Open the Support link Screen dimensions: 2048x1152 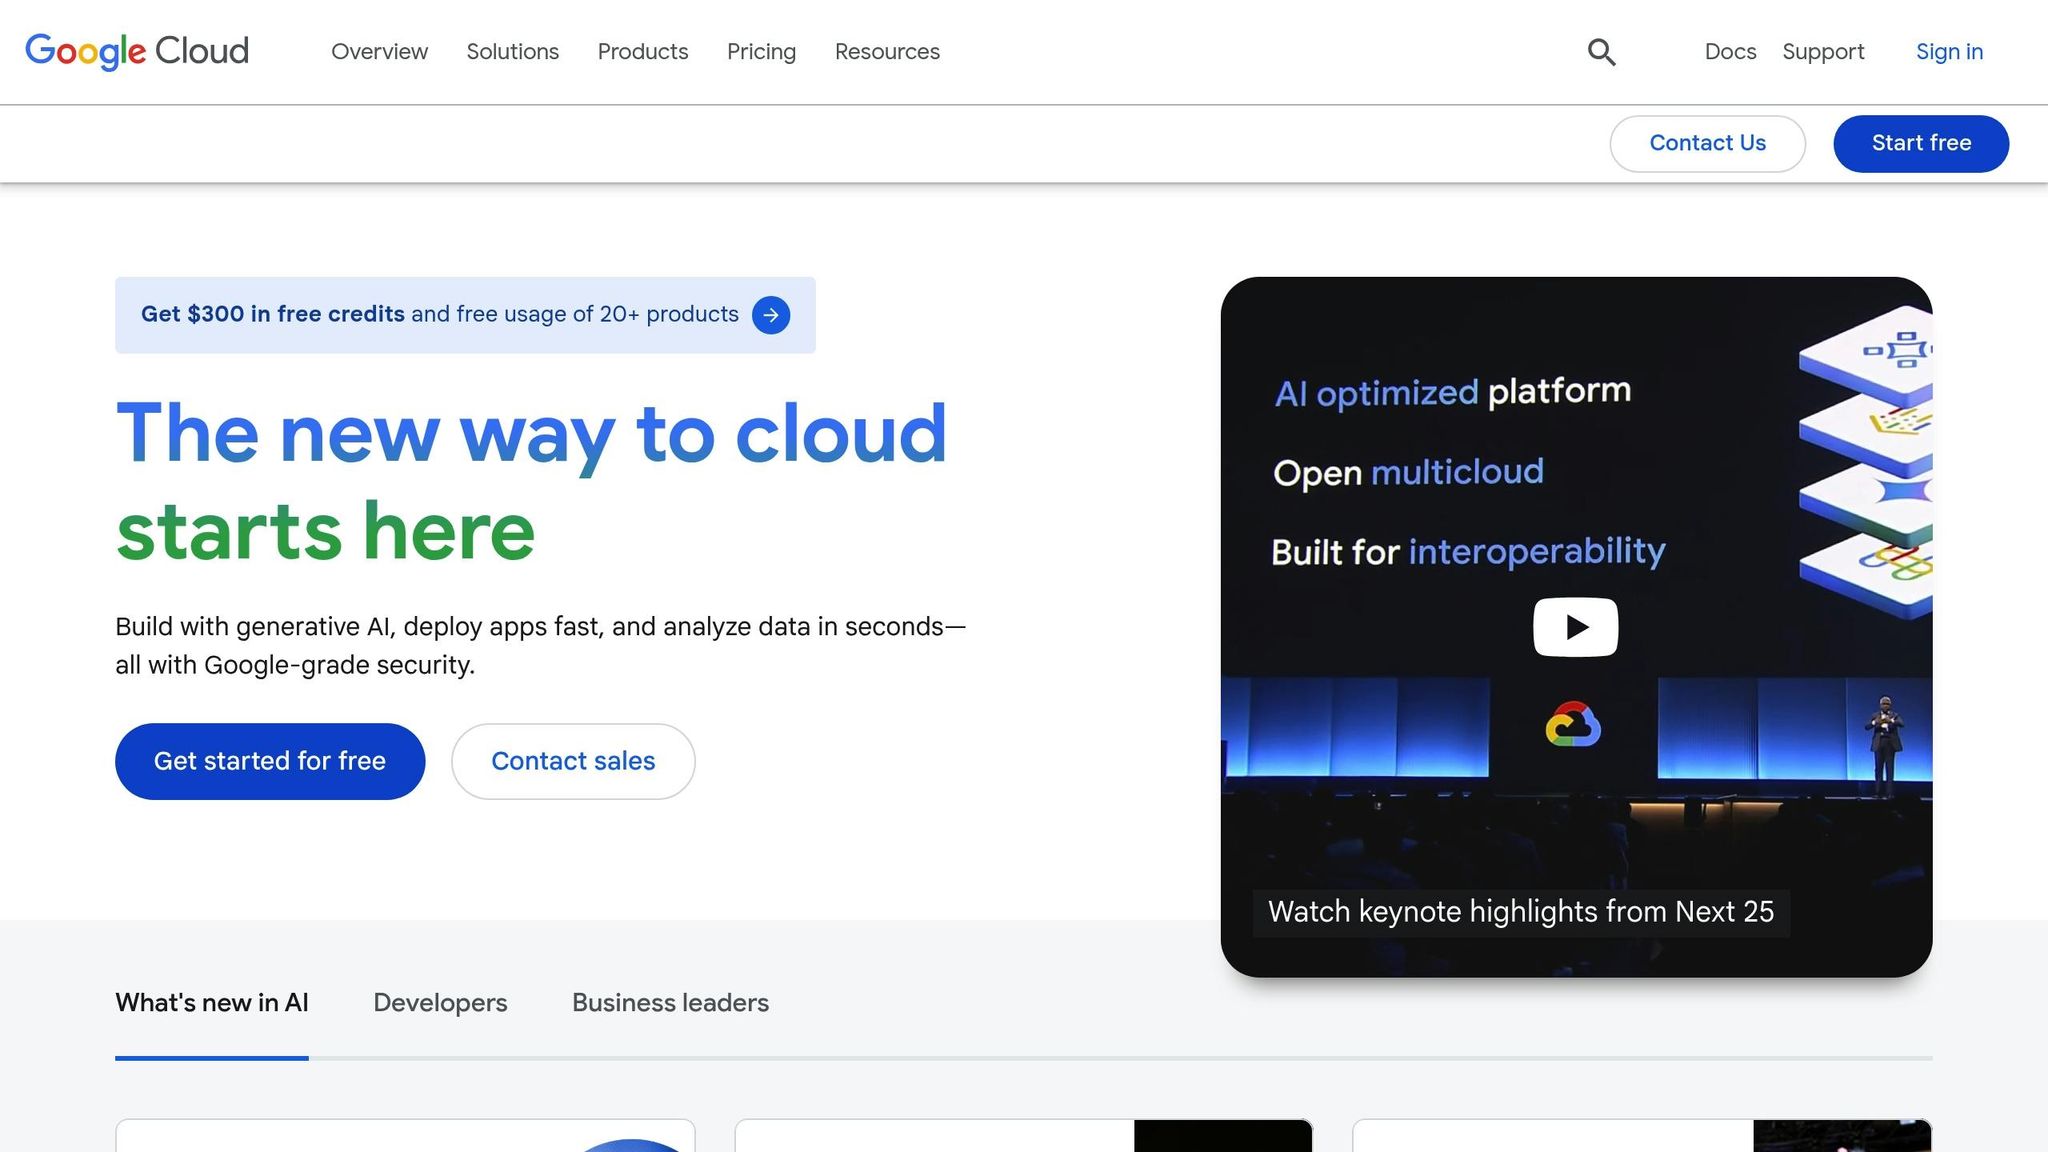pos(1823,51)
